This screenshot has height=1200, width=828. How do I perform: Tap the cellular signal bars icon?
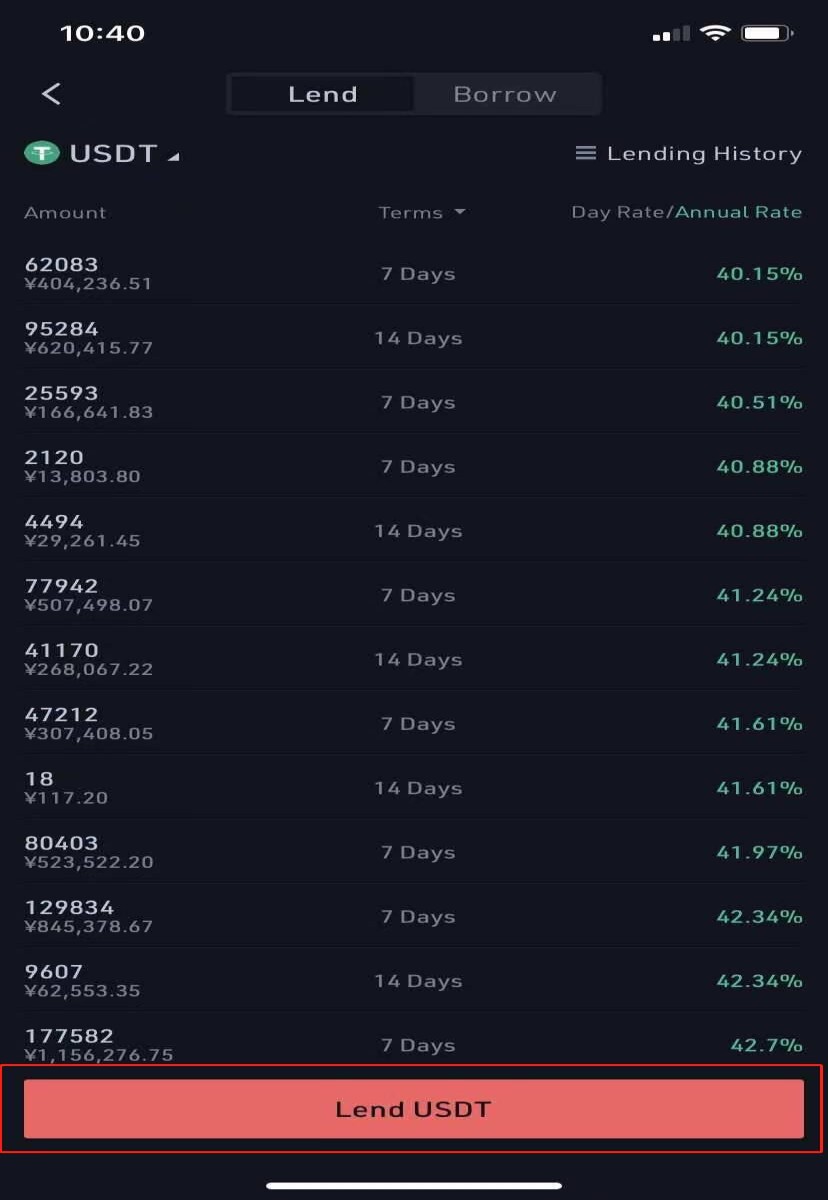pyautogui.click(x=671, y=34)
